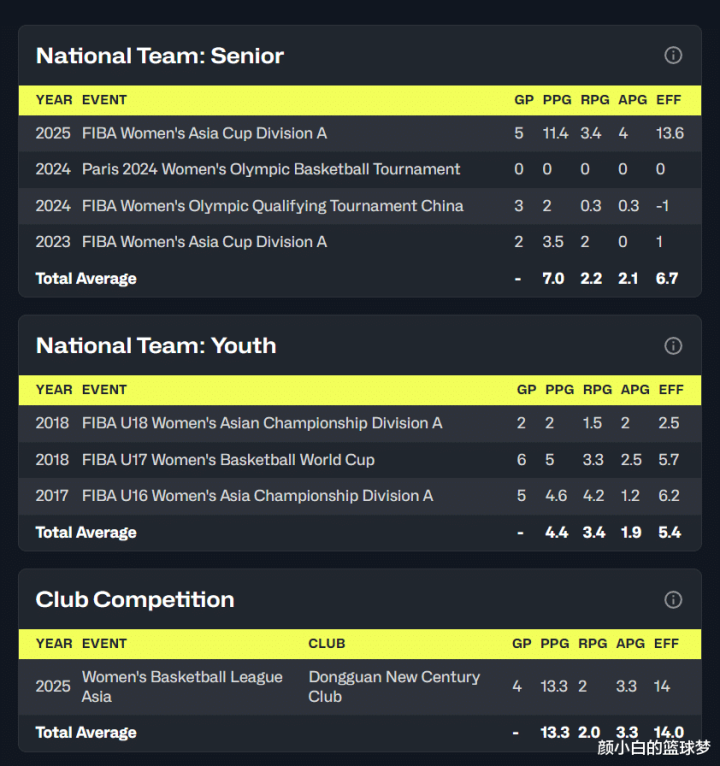Open 2025 FIBA Women's Asia Cup Division A

pyautogui.click(x=204, y=133)
